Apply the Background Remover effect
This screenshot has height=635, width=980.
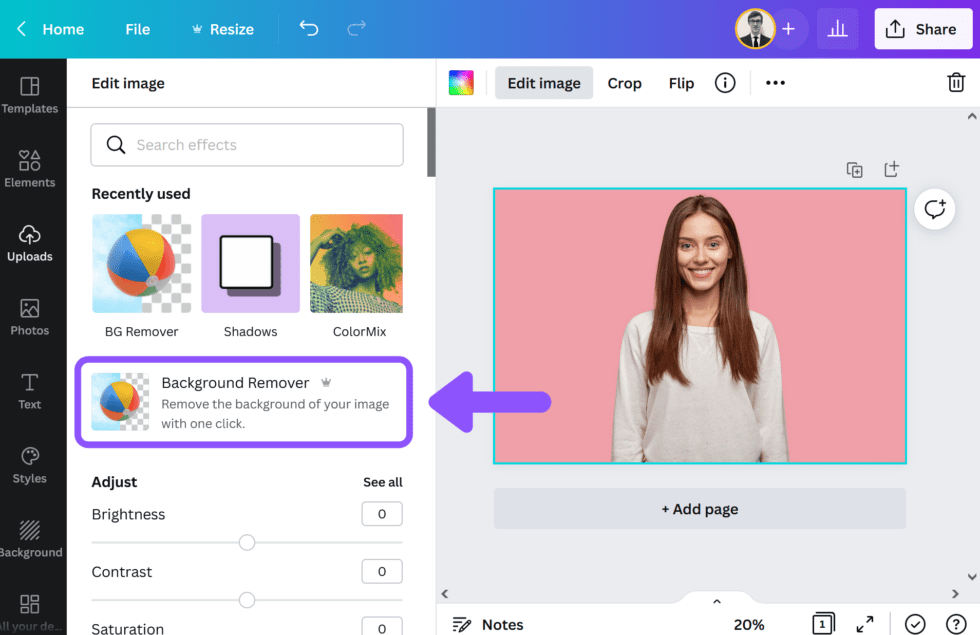[243, 400]
